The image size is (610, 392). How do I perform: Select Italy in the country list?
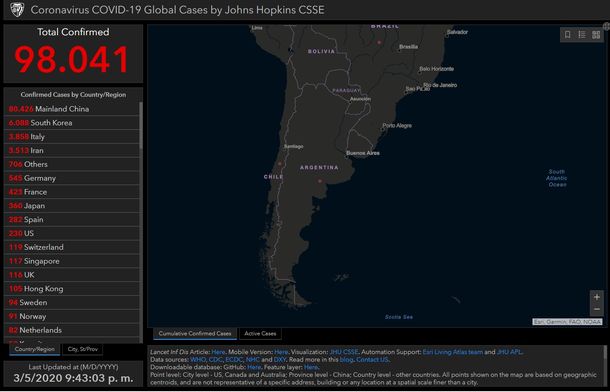point(71,136)
